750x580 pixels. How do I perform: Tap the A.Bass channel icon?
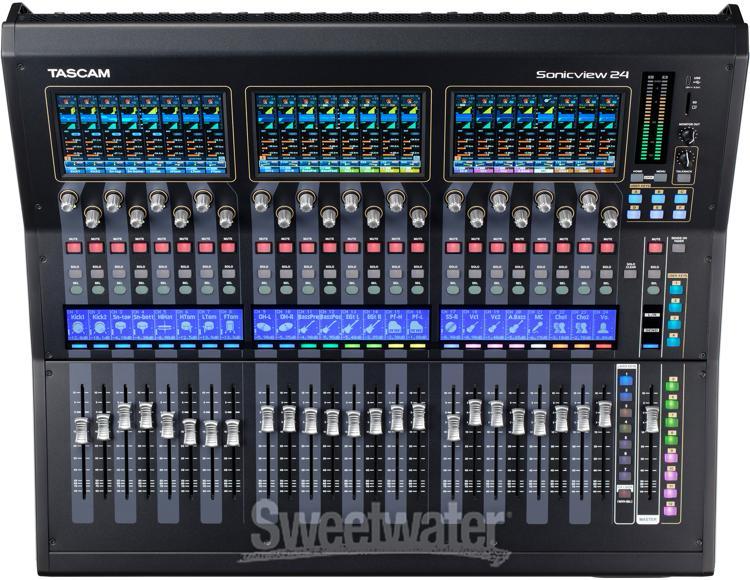517,327
